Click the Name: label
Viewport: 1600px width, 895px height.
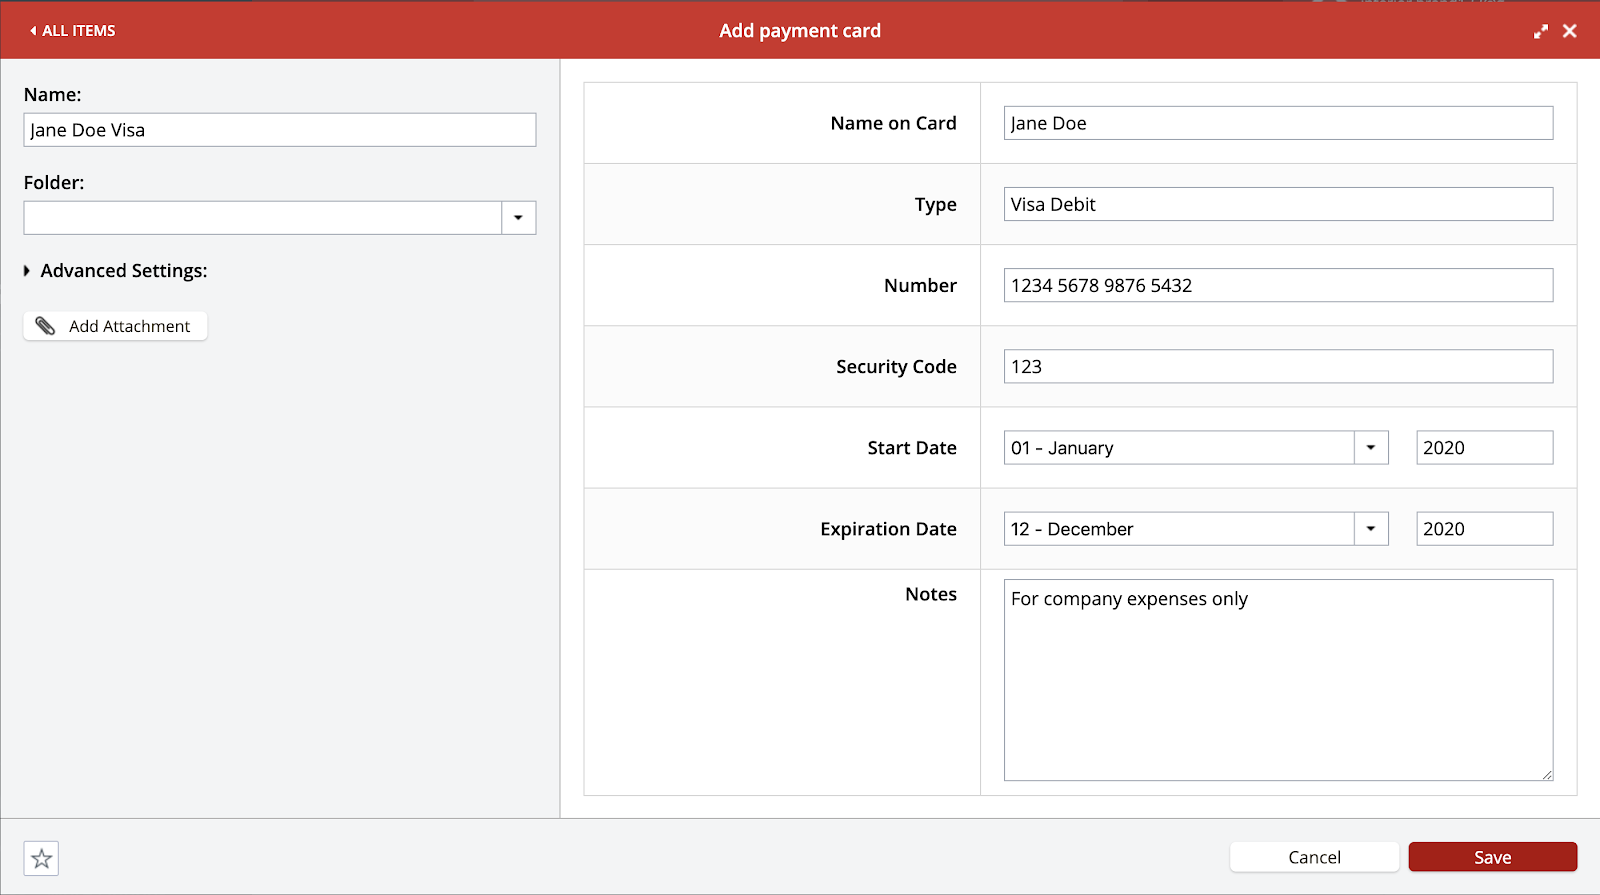(x=53, y=95)
